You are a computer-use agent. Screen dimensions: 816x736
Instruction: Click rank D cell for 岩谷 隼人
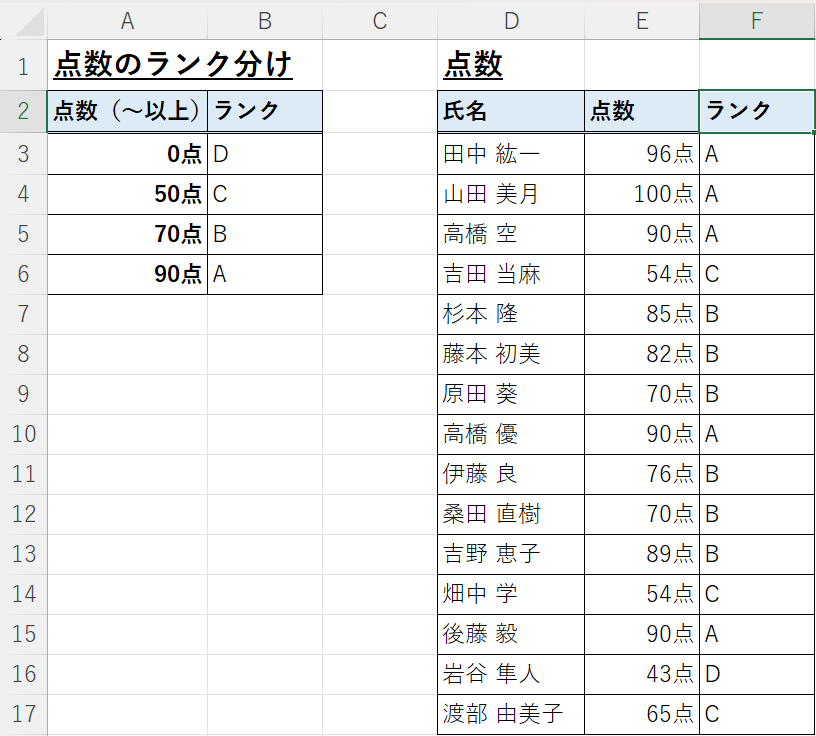pyautogui.click(x=757, y=674)
